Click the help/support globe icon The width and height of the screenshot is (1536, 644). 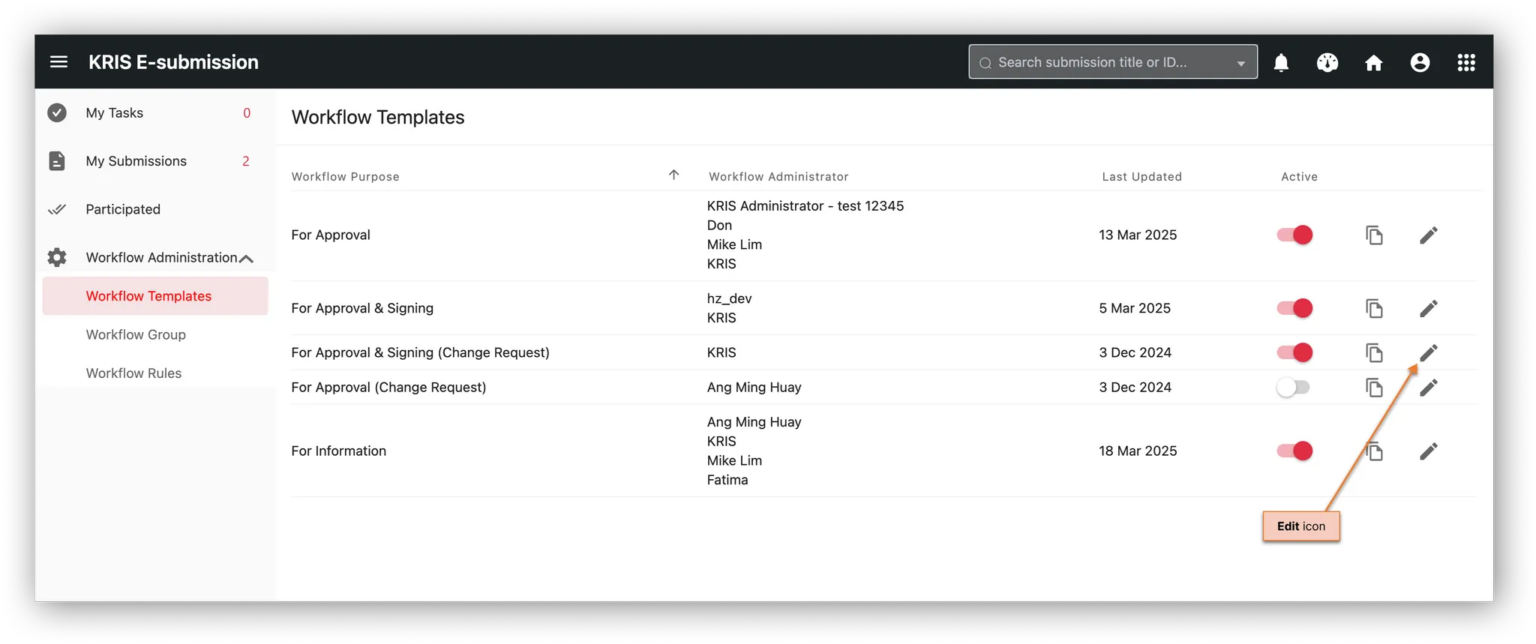pos(1327,61)
